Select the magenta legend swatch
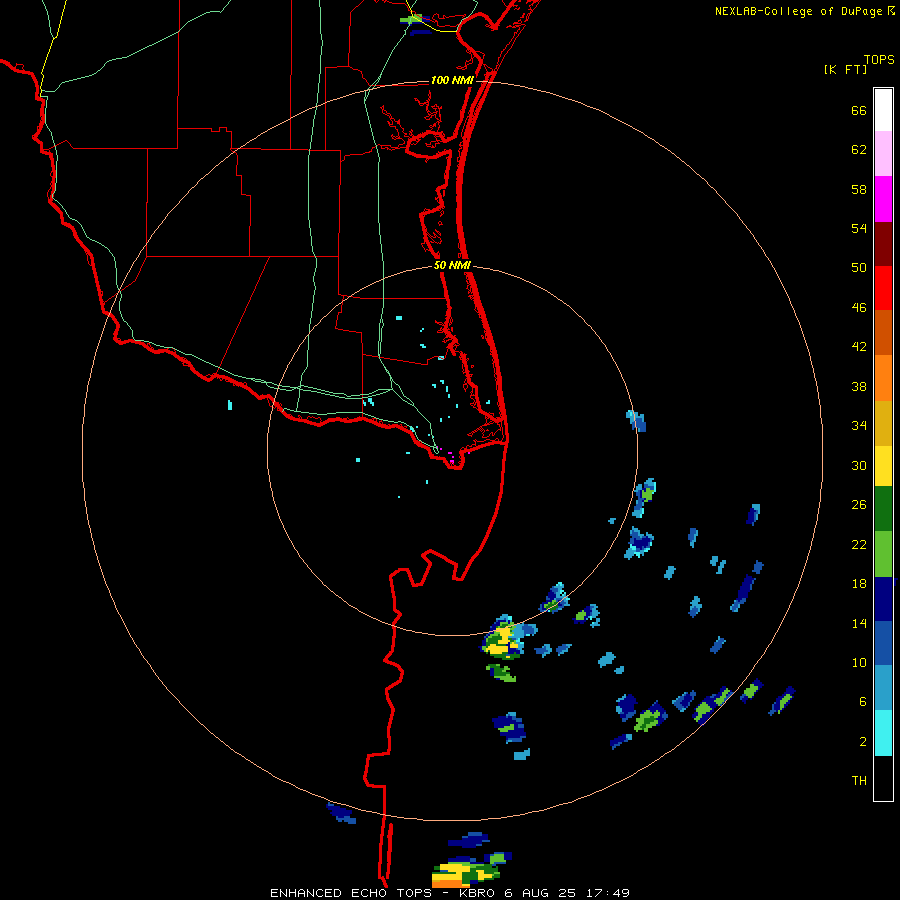Image resolution: width=900 pixels, height=900 pixels. [883, 199]
